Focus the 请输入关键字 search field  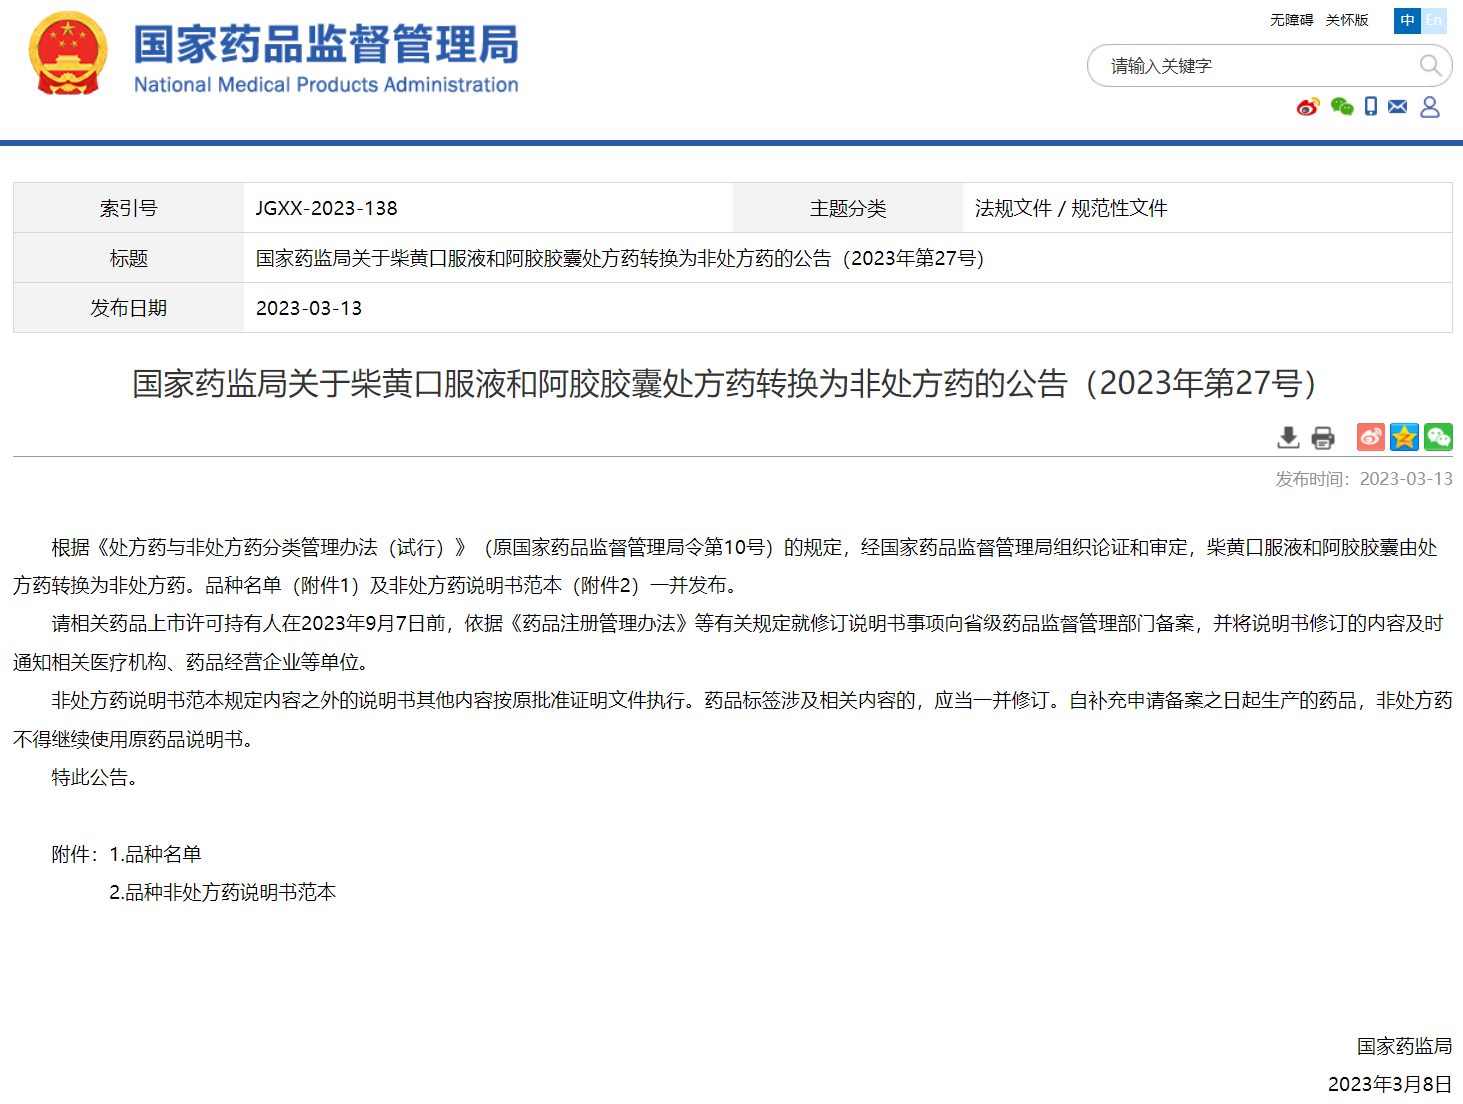1255,66
